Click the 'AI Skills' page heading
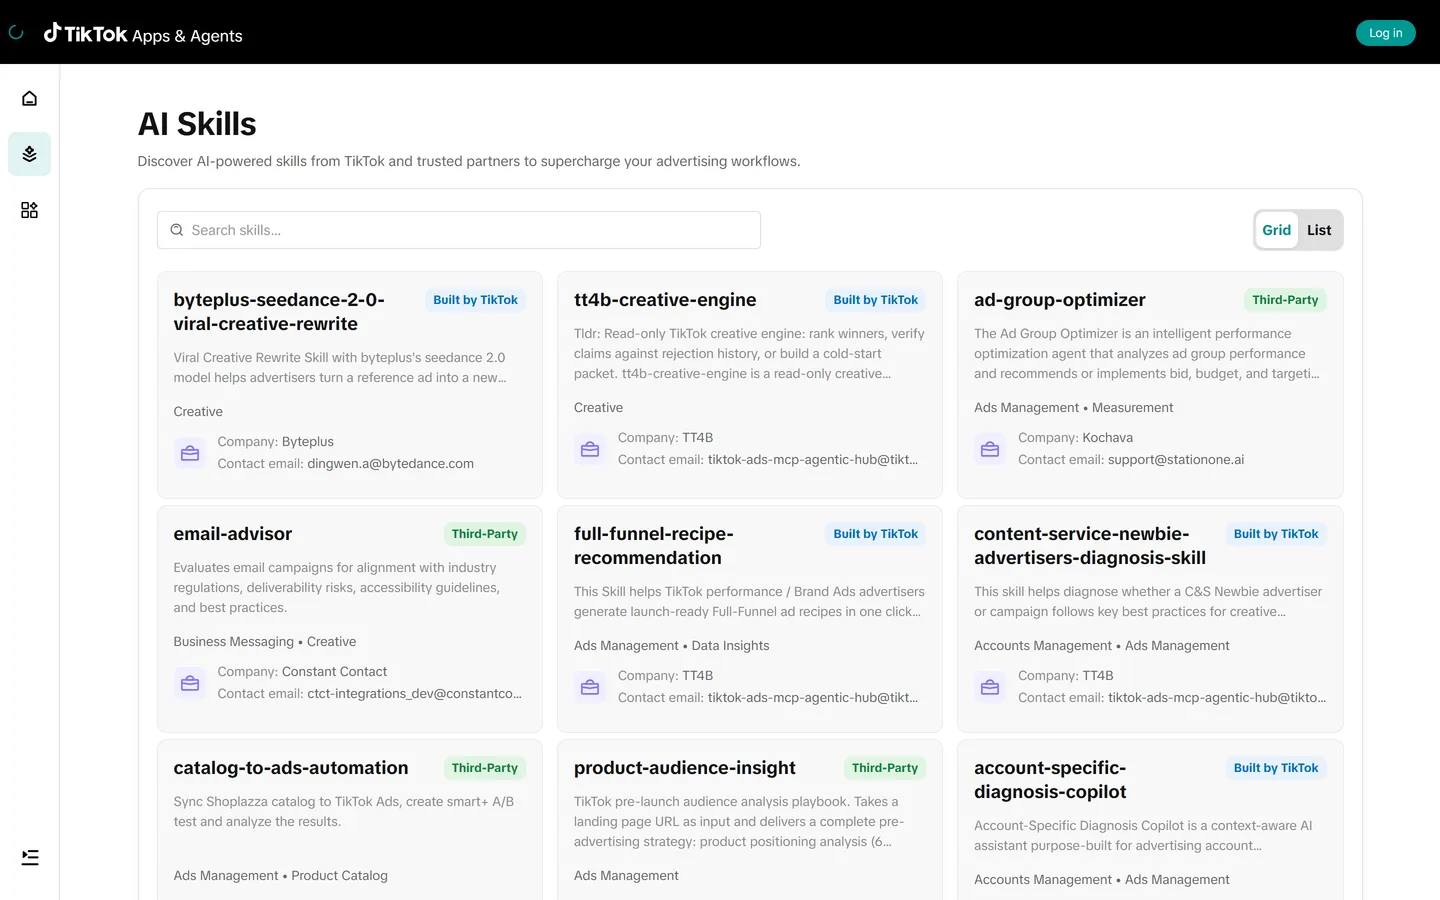The image size is (1440, 900). [197, 124]
